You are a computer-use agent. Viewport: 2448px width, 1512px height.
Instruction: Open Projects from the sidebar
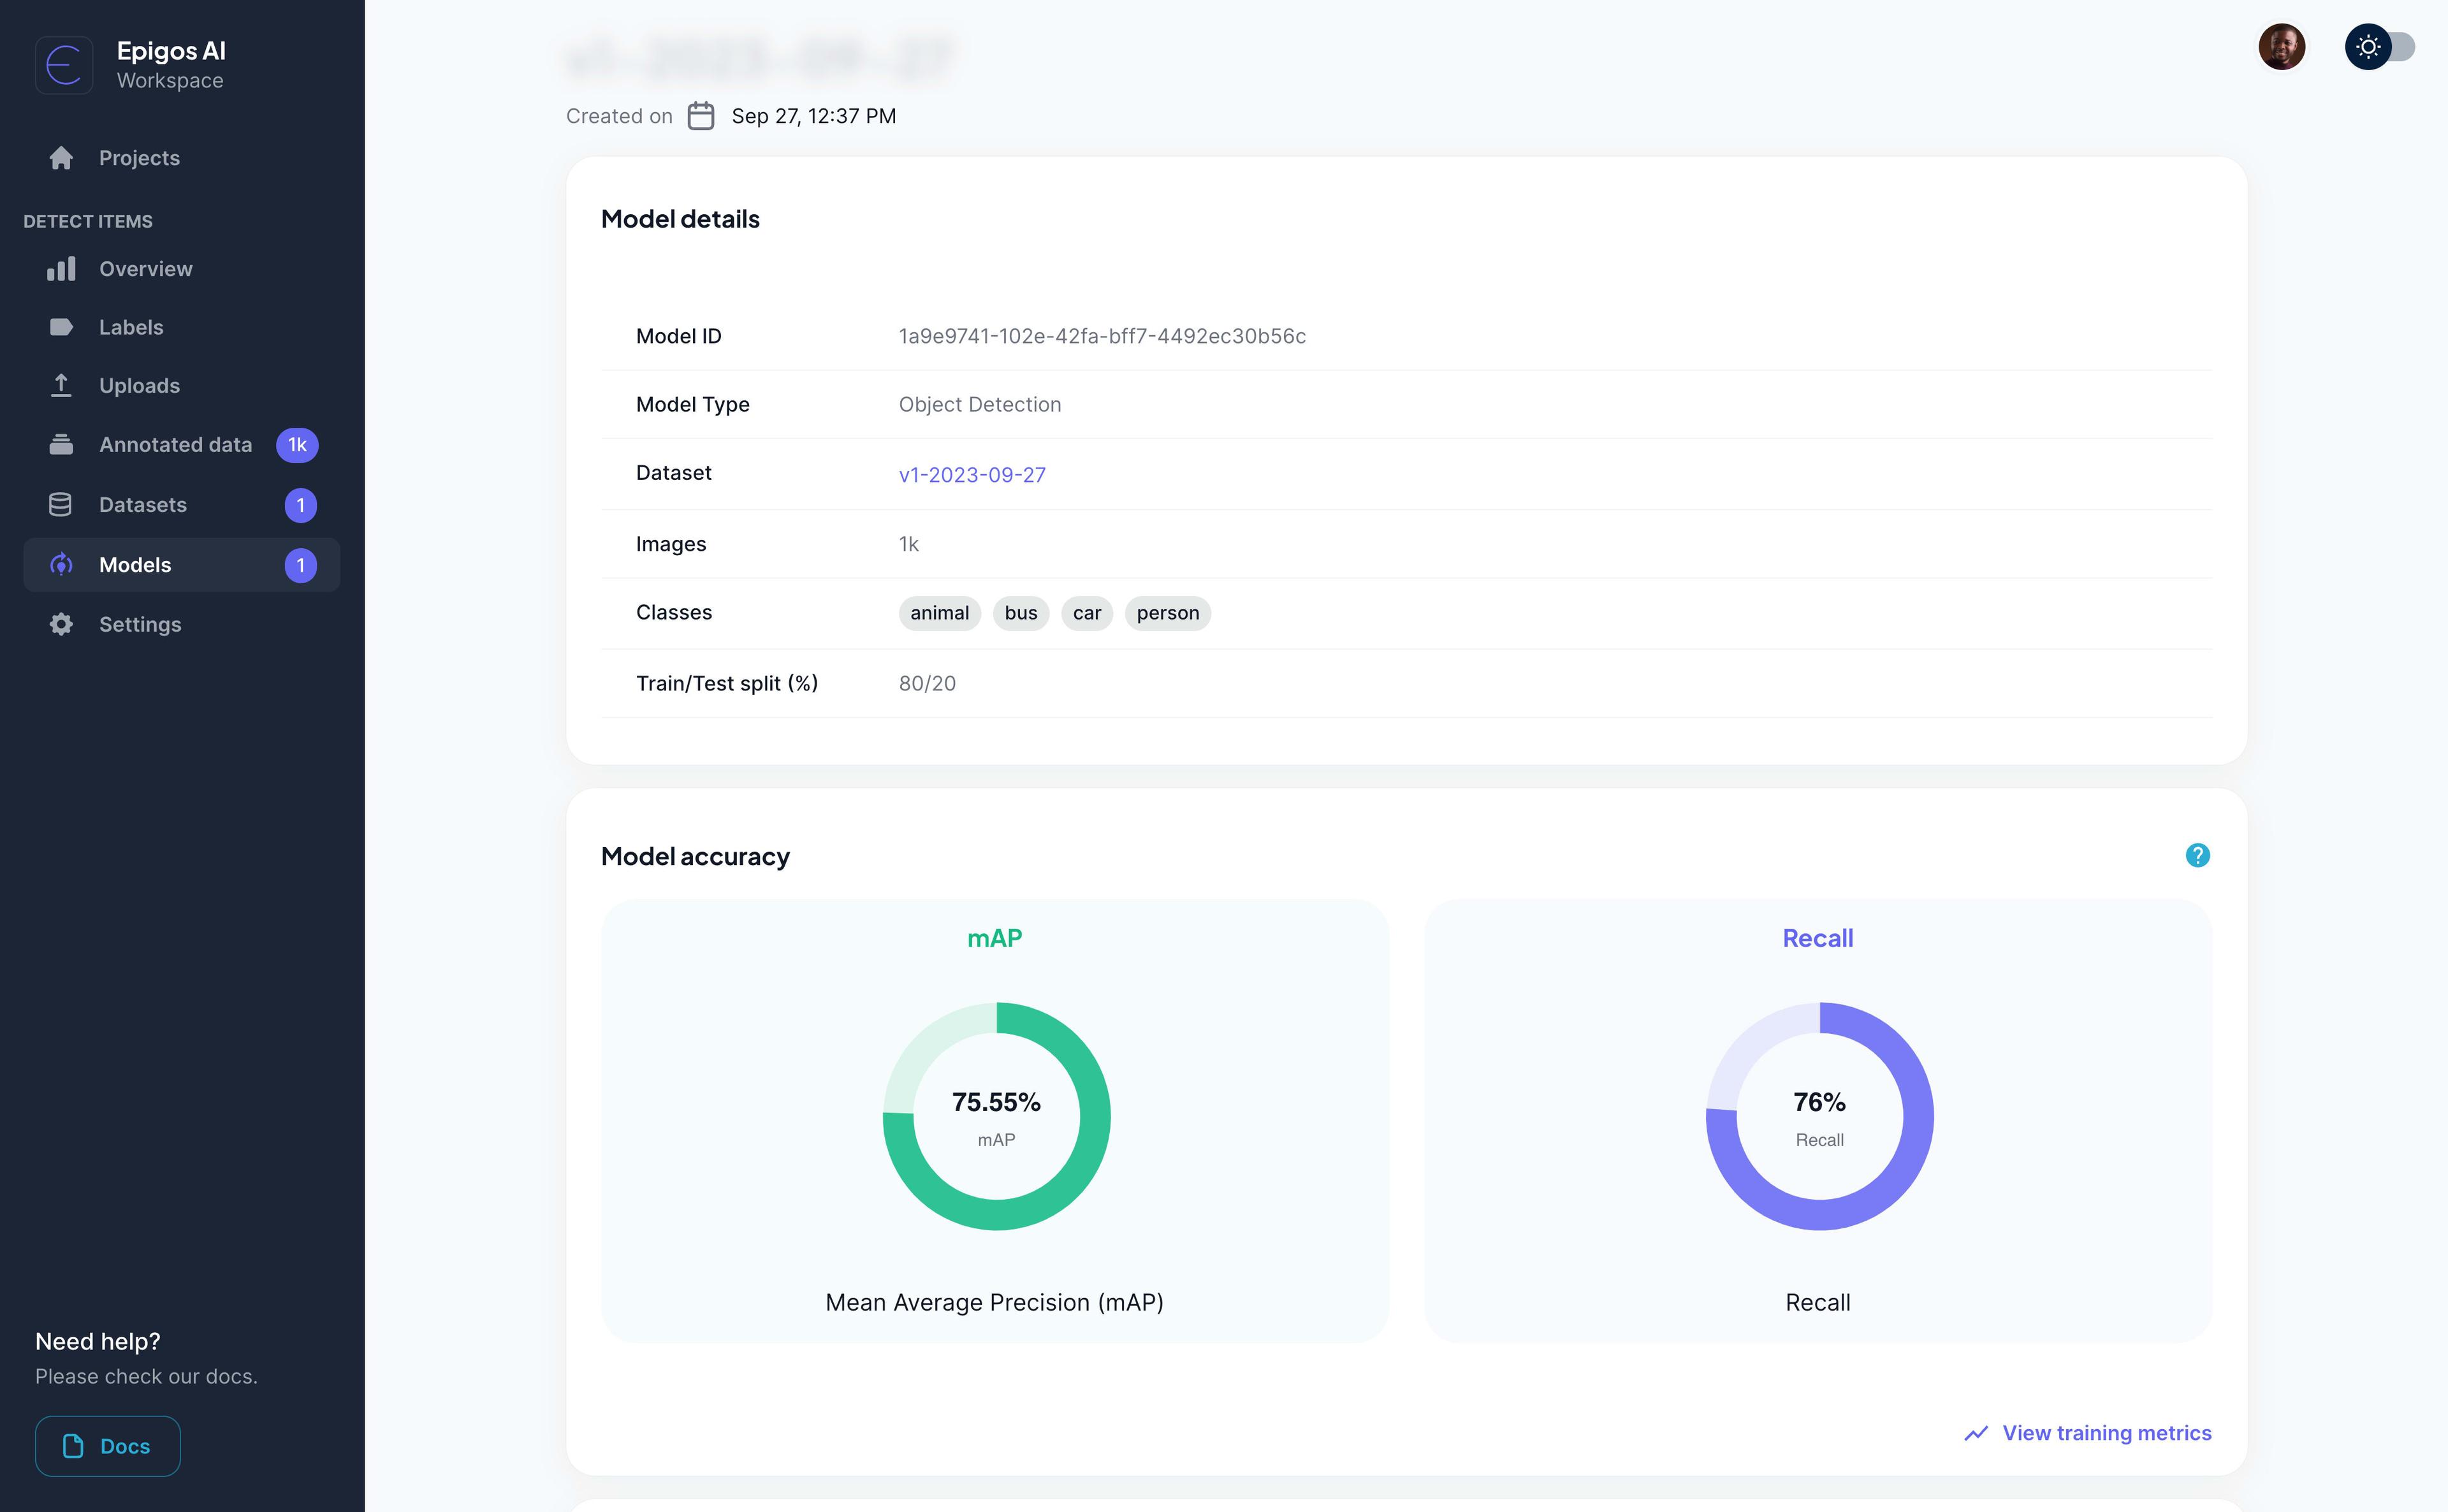click(x=139, y=158)
